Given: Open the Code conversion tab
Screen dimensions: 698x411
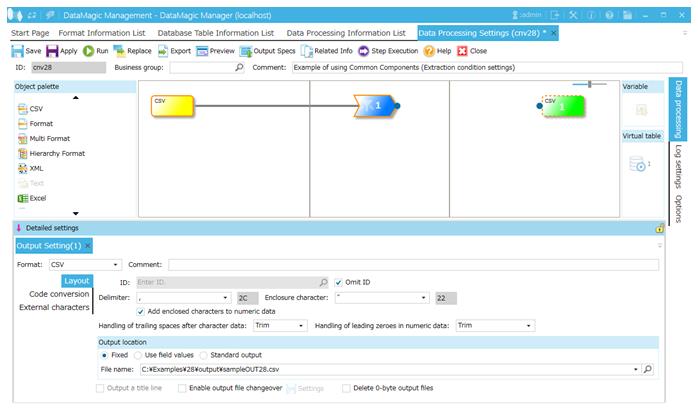Looking at the screenshot, I should point(59,294).
